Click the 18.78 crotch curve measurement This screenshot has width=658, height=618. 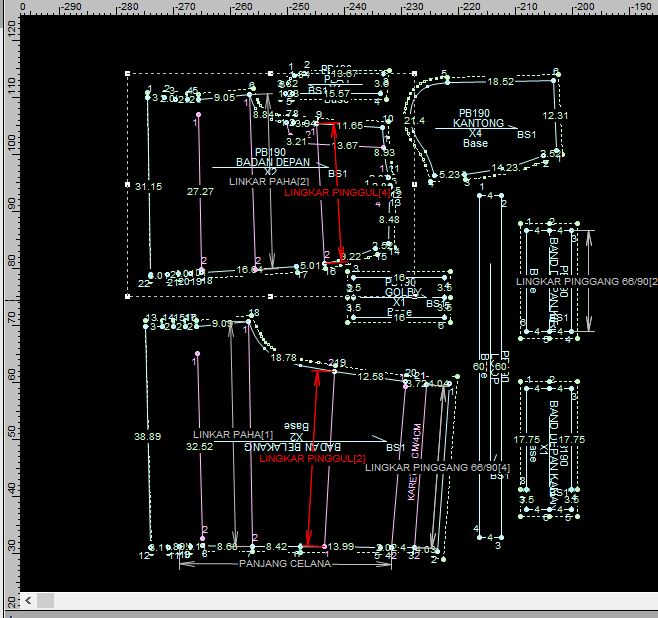point(284,357)
